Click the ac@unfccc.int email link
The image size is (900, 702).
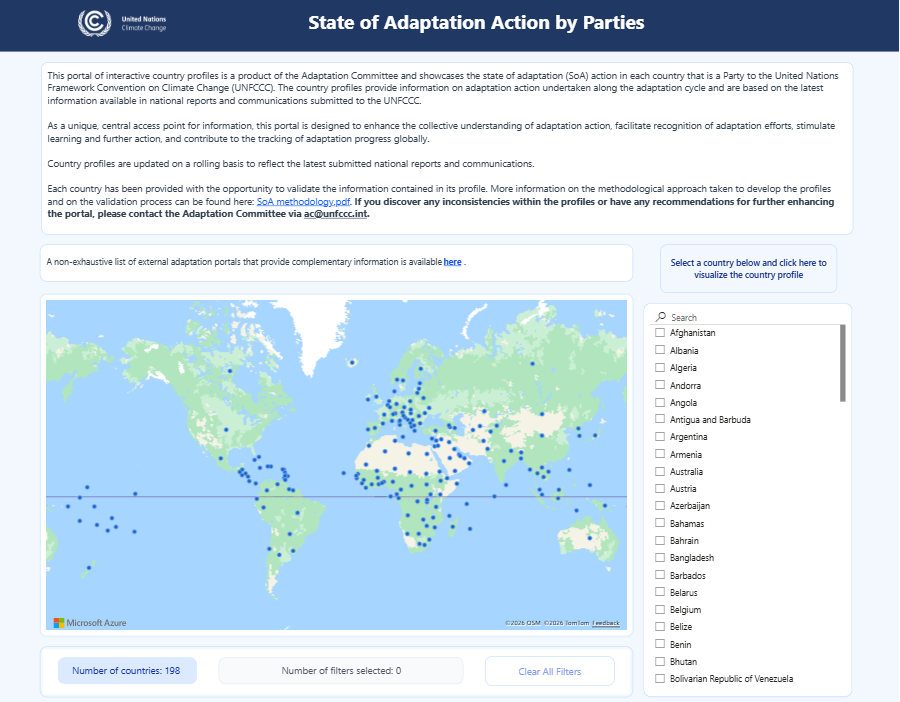(x=336, y=214)
